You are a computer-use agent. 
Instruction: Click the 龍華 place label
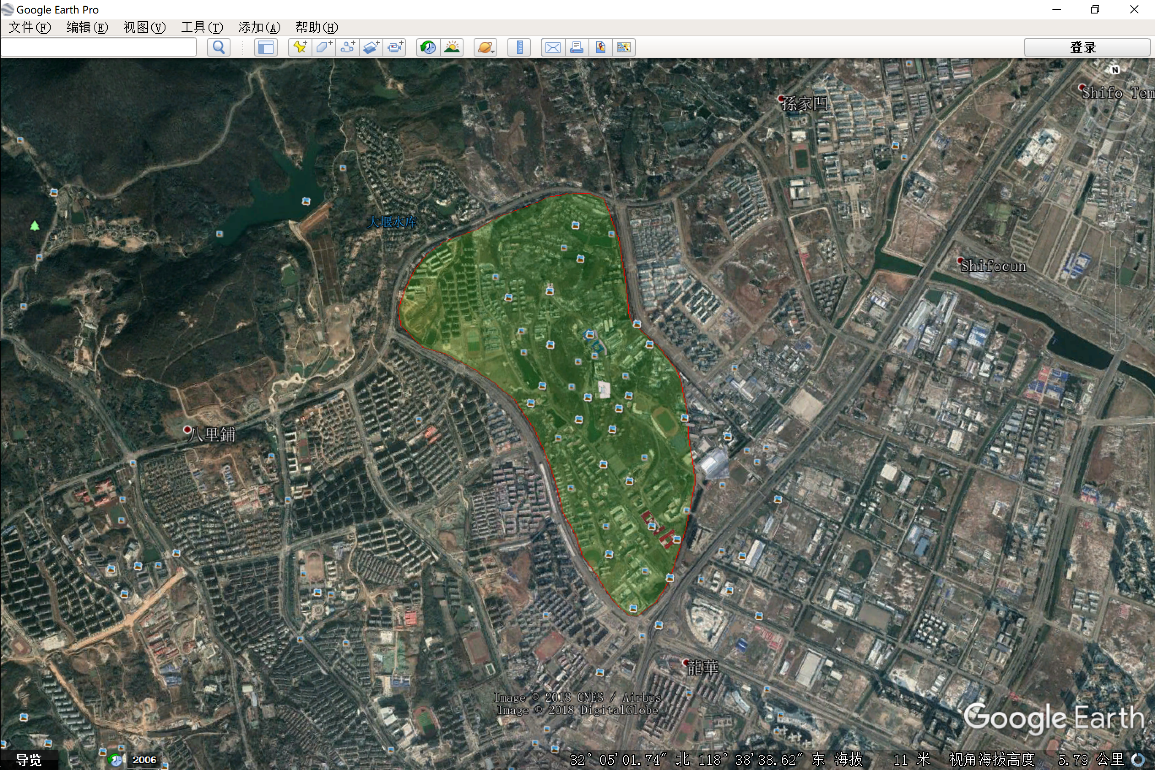[x=701, y=667]
